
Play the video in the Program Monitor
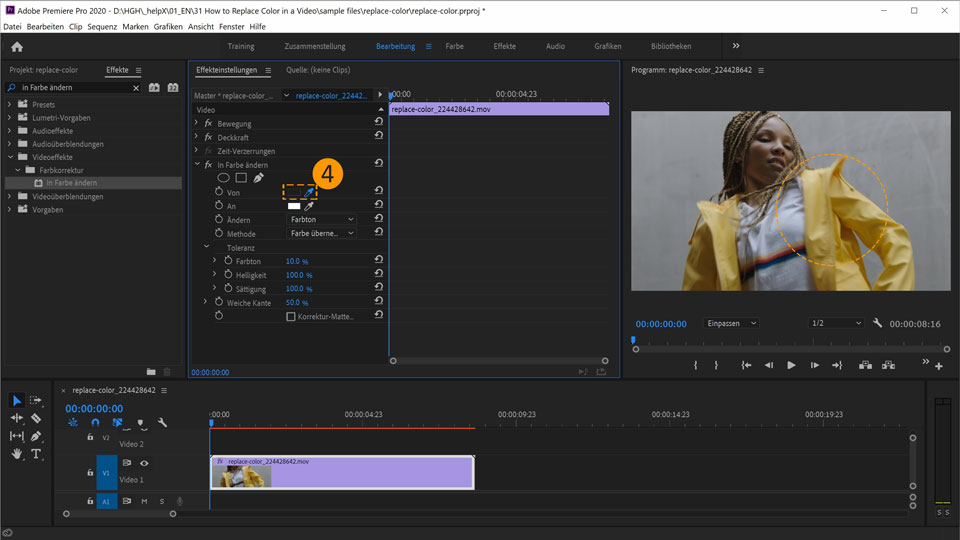[x=791, y=366]
